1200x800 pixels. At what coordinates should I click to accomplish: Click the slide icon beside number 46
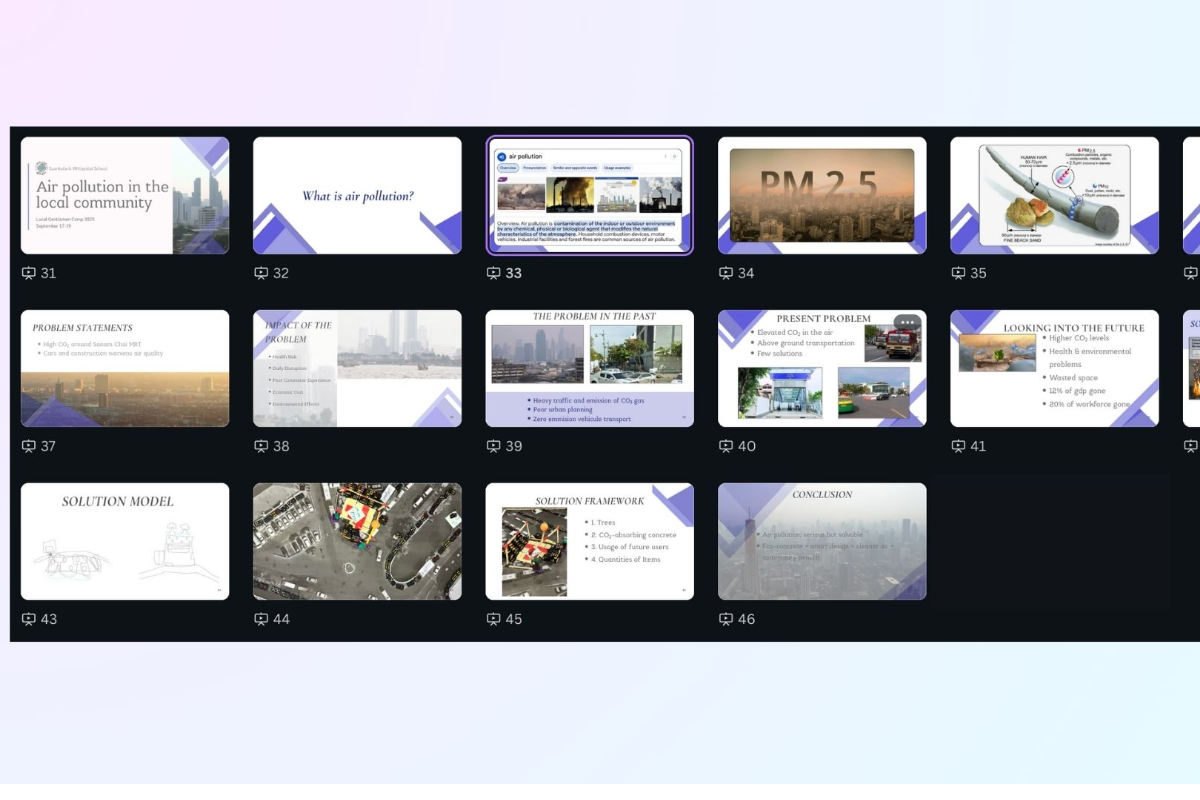point(726,619)
